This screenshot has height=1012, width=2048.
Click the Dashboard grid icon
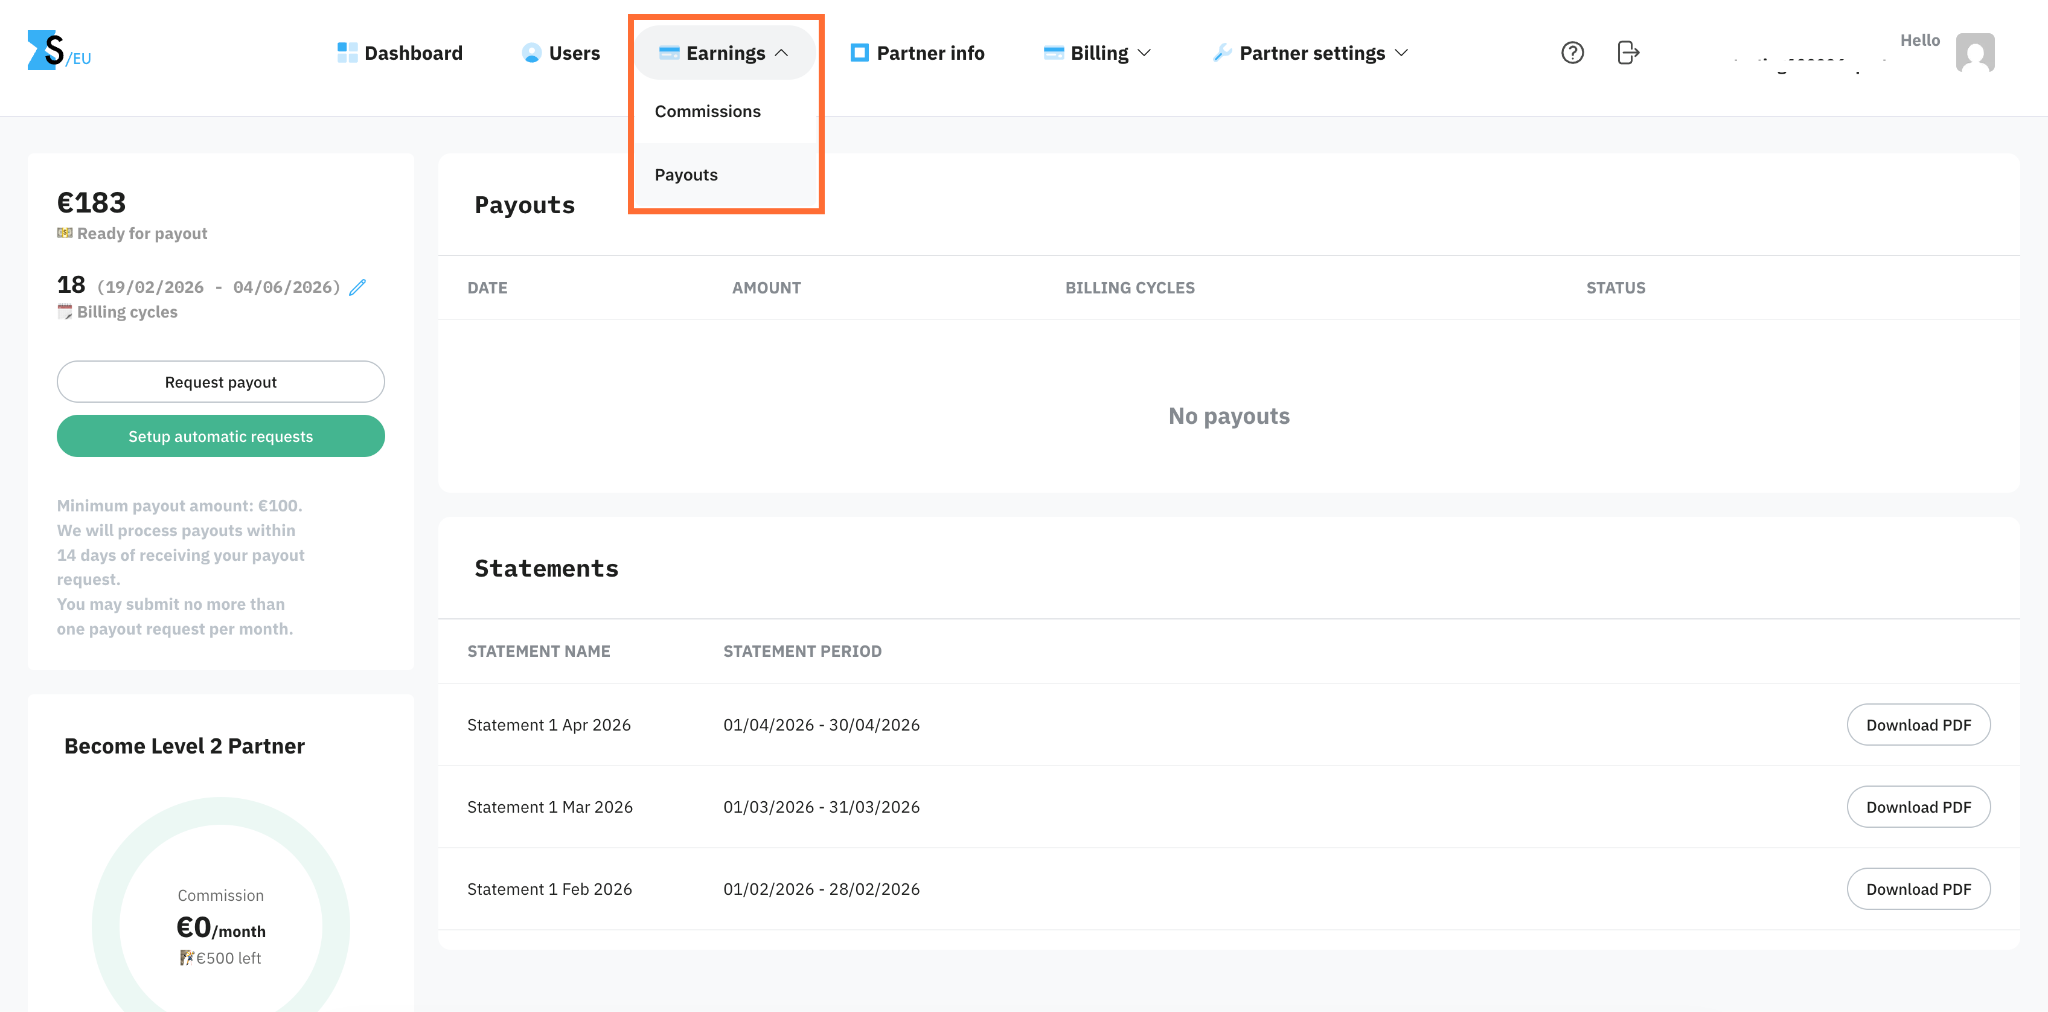[347, 53]
